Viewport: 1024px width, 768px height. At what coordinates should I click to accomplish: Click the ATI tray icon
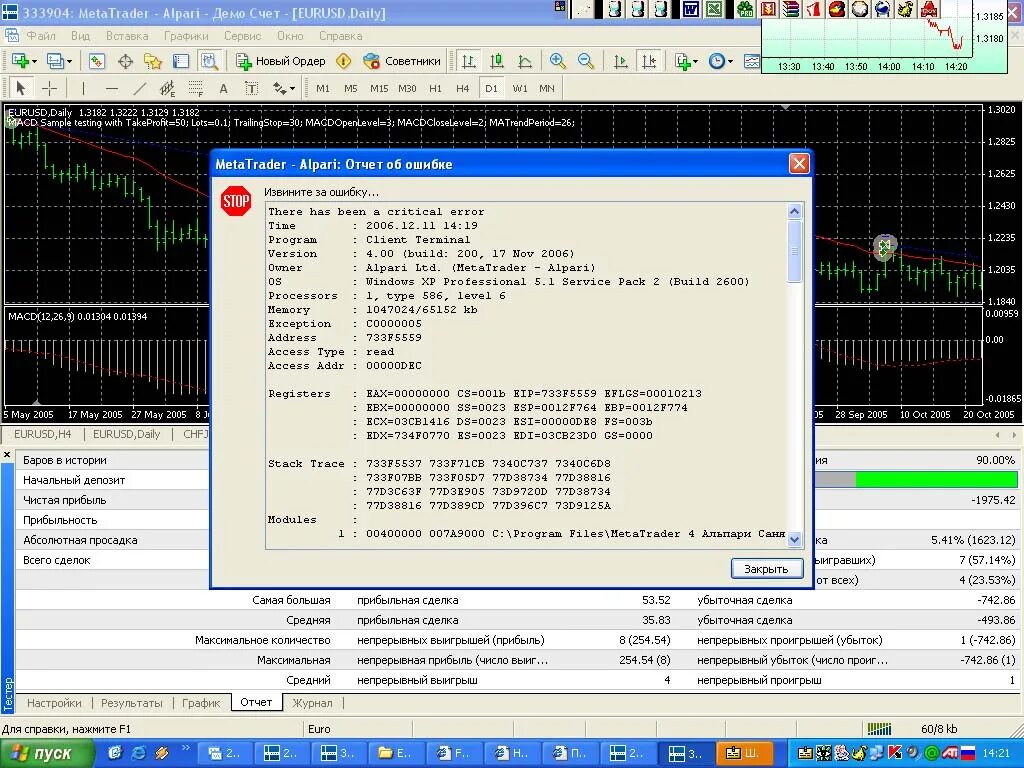[x=950, y=753]
